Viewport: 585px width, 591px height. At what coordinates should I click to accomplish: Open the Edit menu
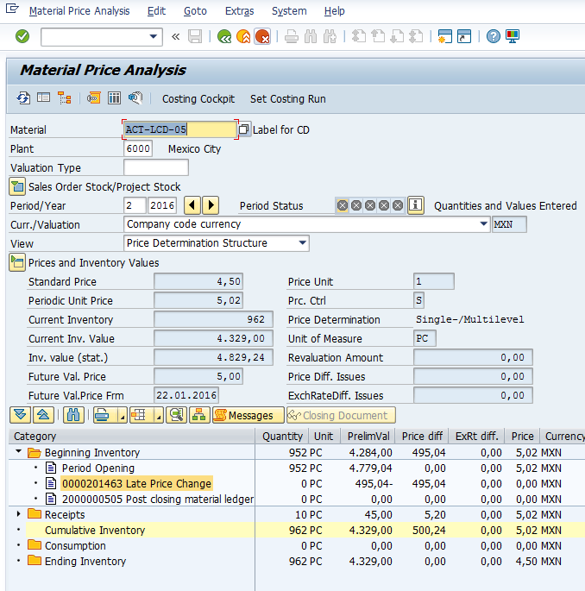point(156,11)
